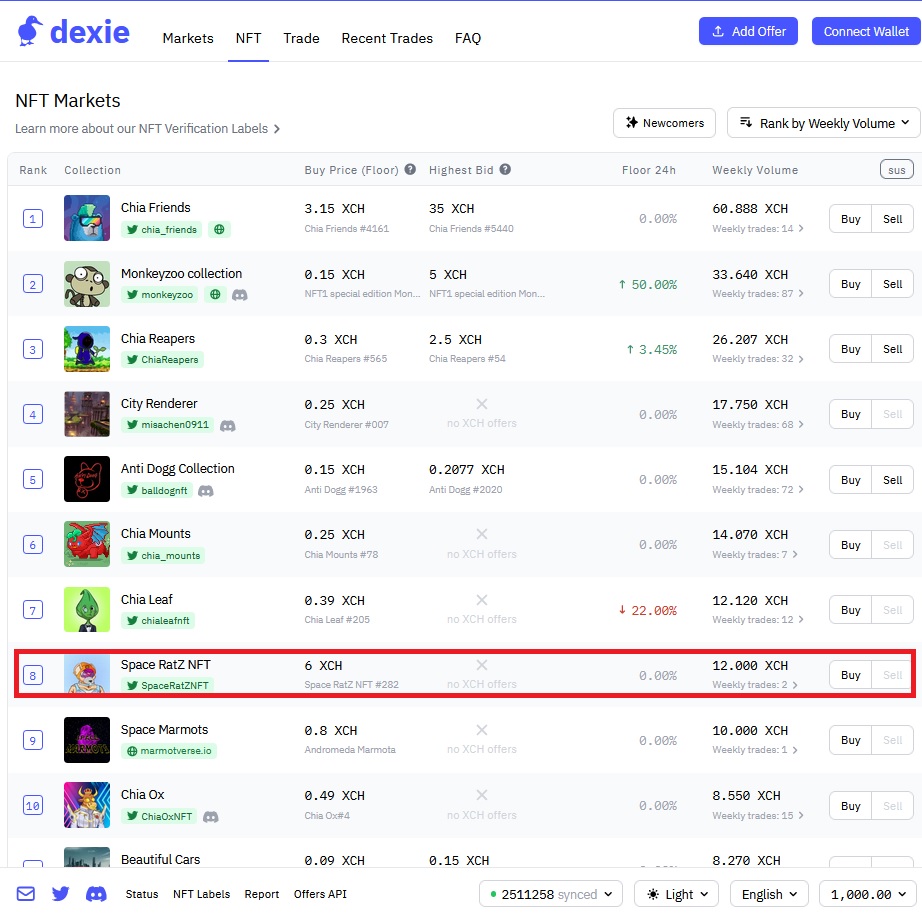The height and width of the screenshot is (920, 922).
Task: Open the English language dropdown
Action: coord(769,894)
